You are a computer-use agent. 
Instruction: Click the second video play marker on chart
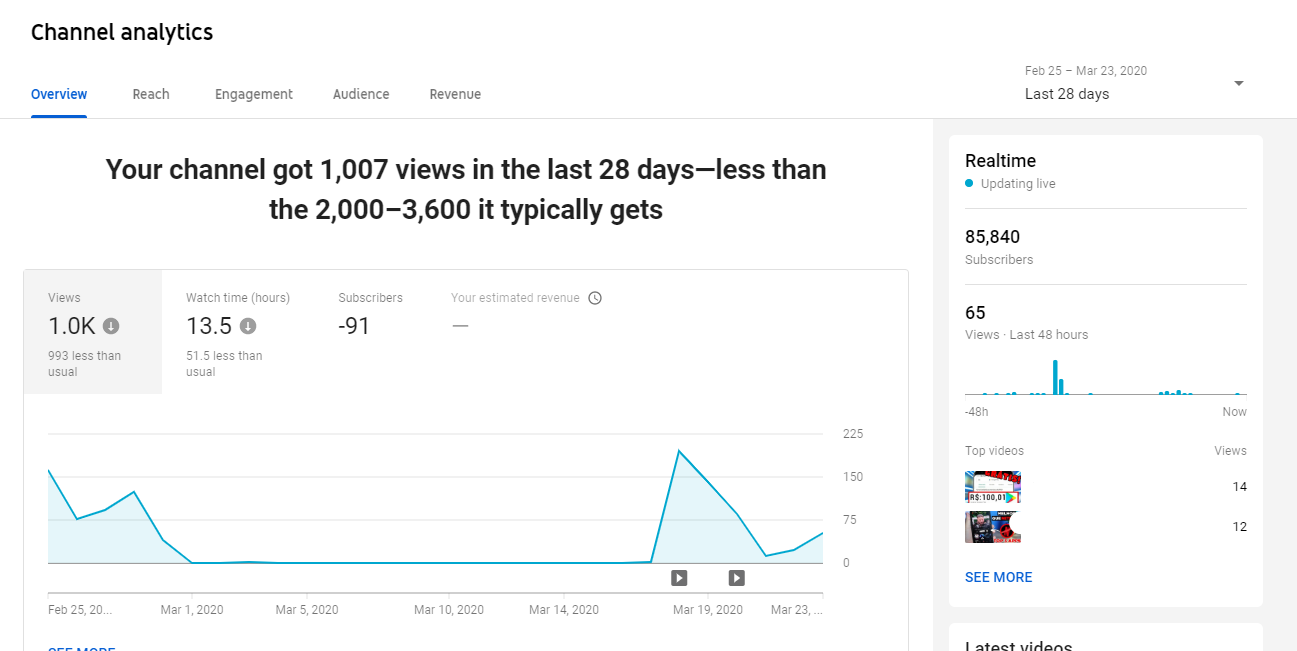[x=737, y=577]
